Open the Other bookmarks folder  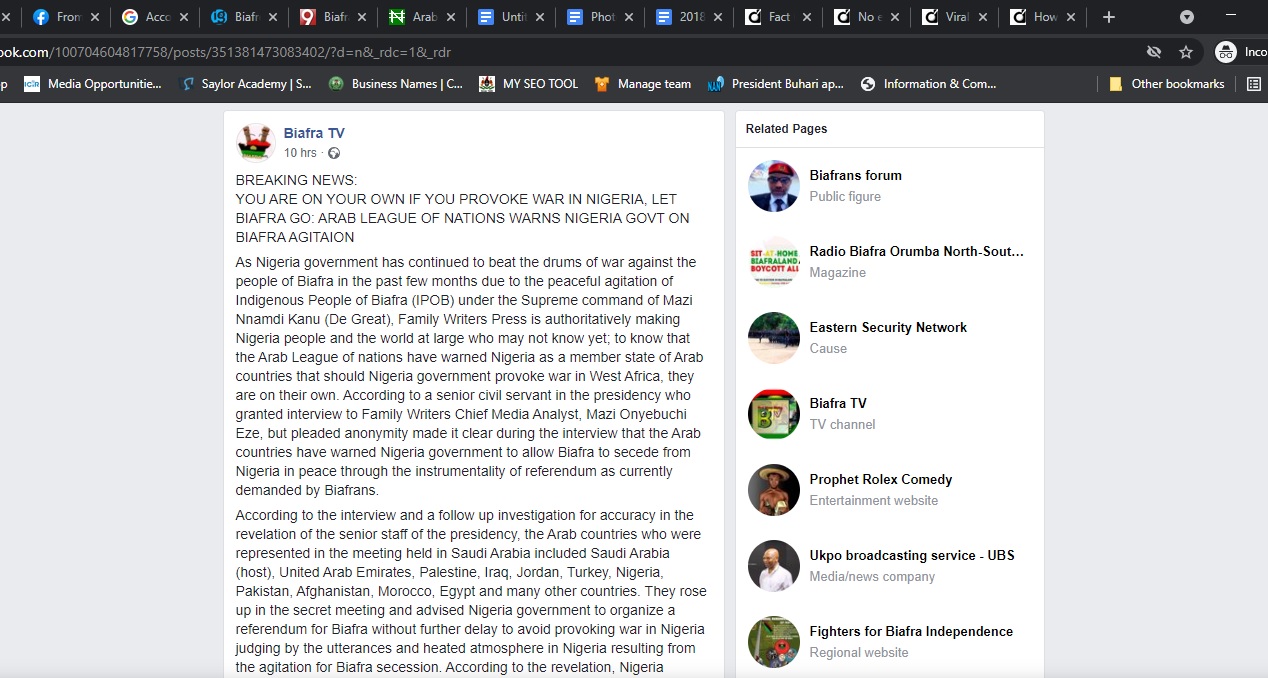point(1166,84)
